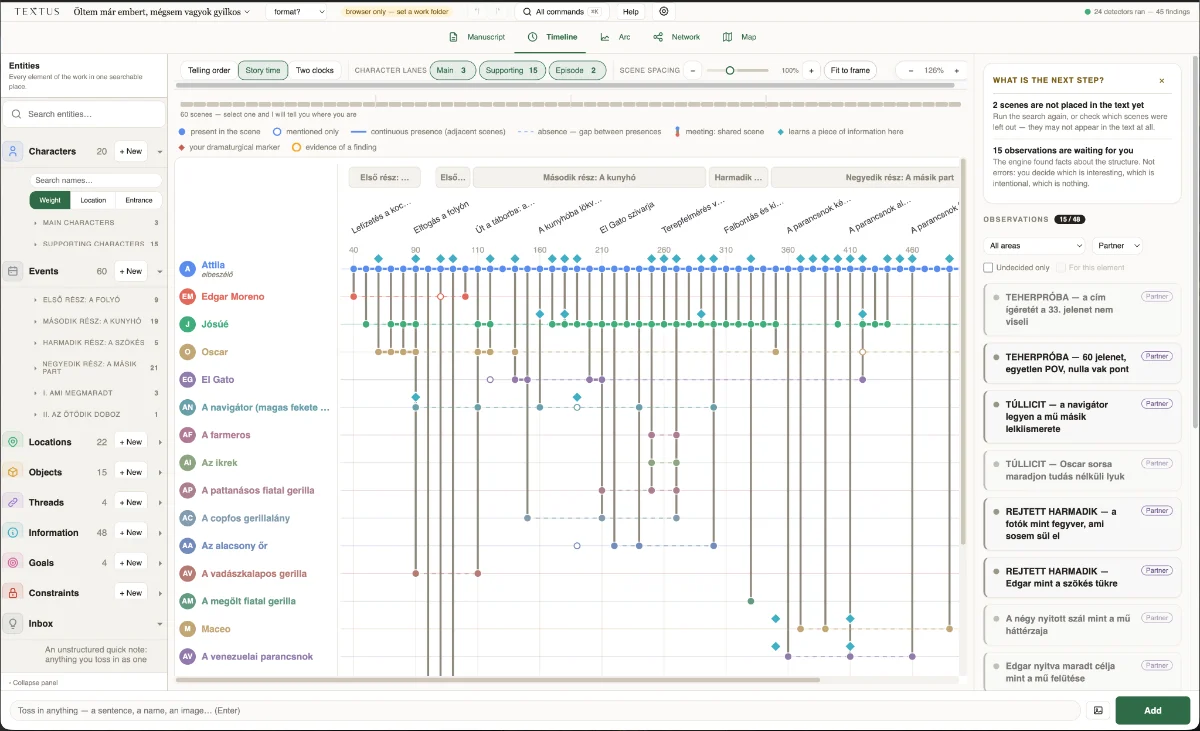
Task: Decrease scene spacing with minus button
Action: (x=692, y=71)
